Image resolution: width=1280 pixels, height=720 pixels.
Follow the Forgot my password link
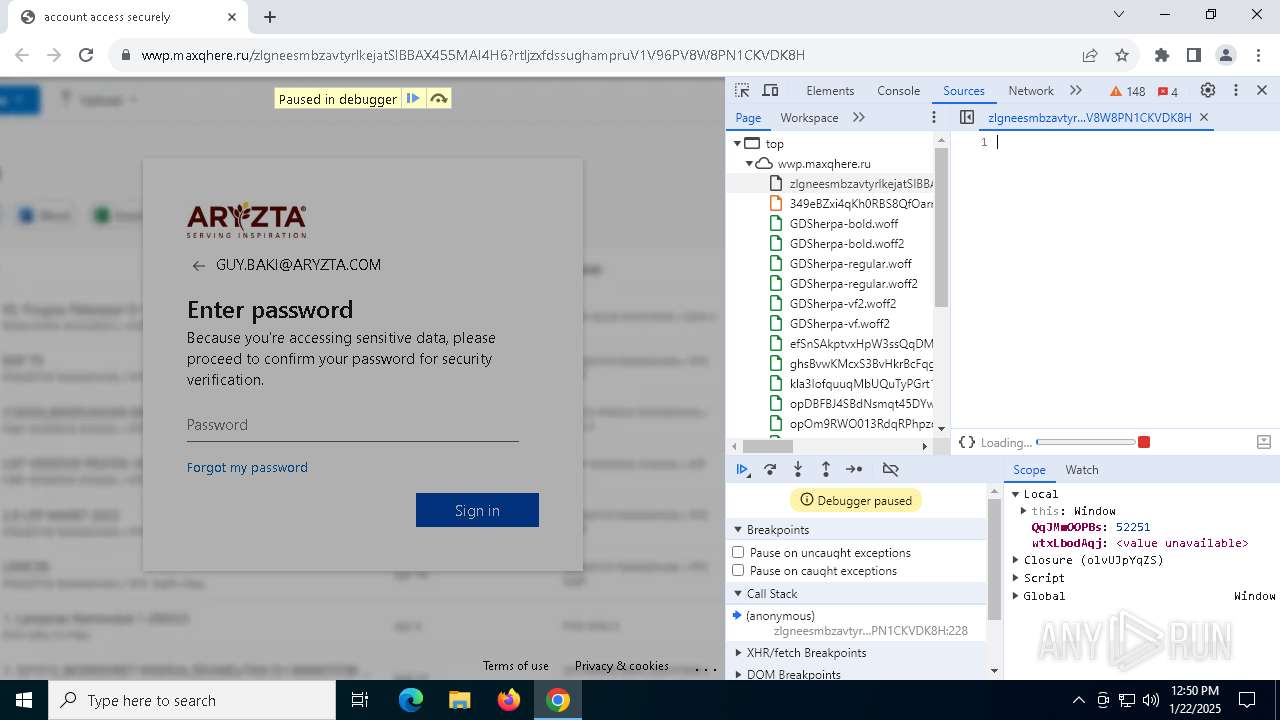pos(247,467)
